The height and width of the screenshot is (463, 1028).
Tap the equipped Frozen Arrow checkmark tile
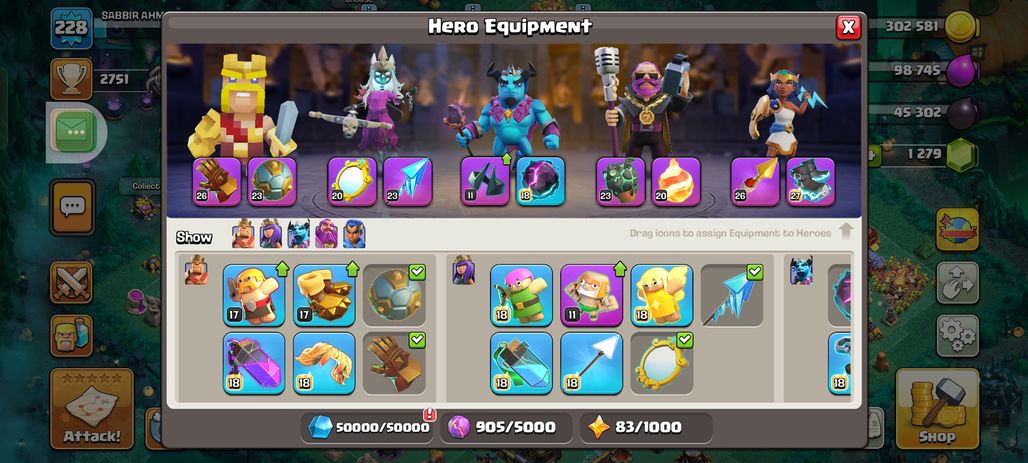[732, 295]
